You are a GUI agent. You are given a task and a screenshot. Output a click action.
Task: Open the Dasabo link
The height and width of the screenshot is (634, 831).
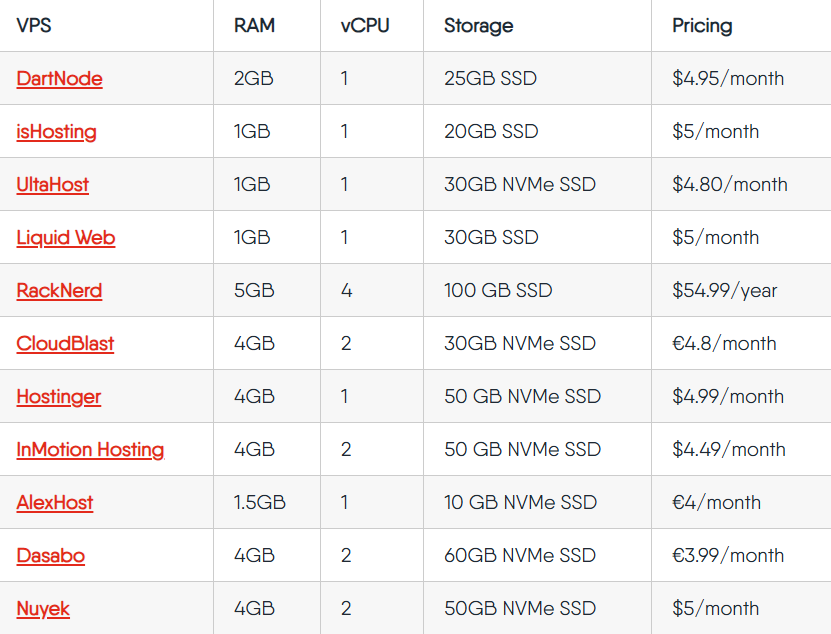tap(50, 556)
